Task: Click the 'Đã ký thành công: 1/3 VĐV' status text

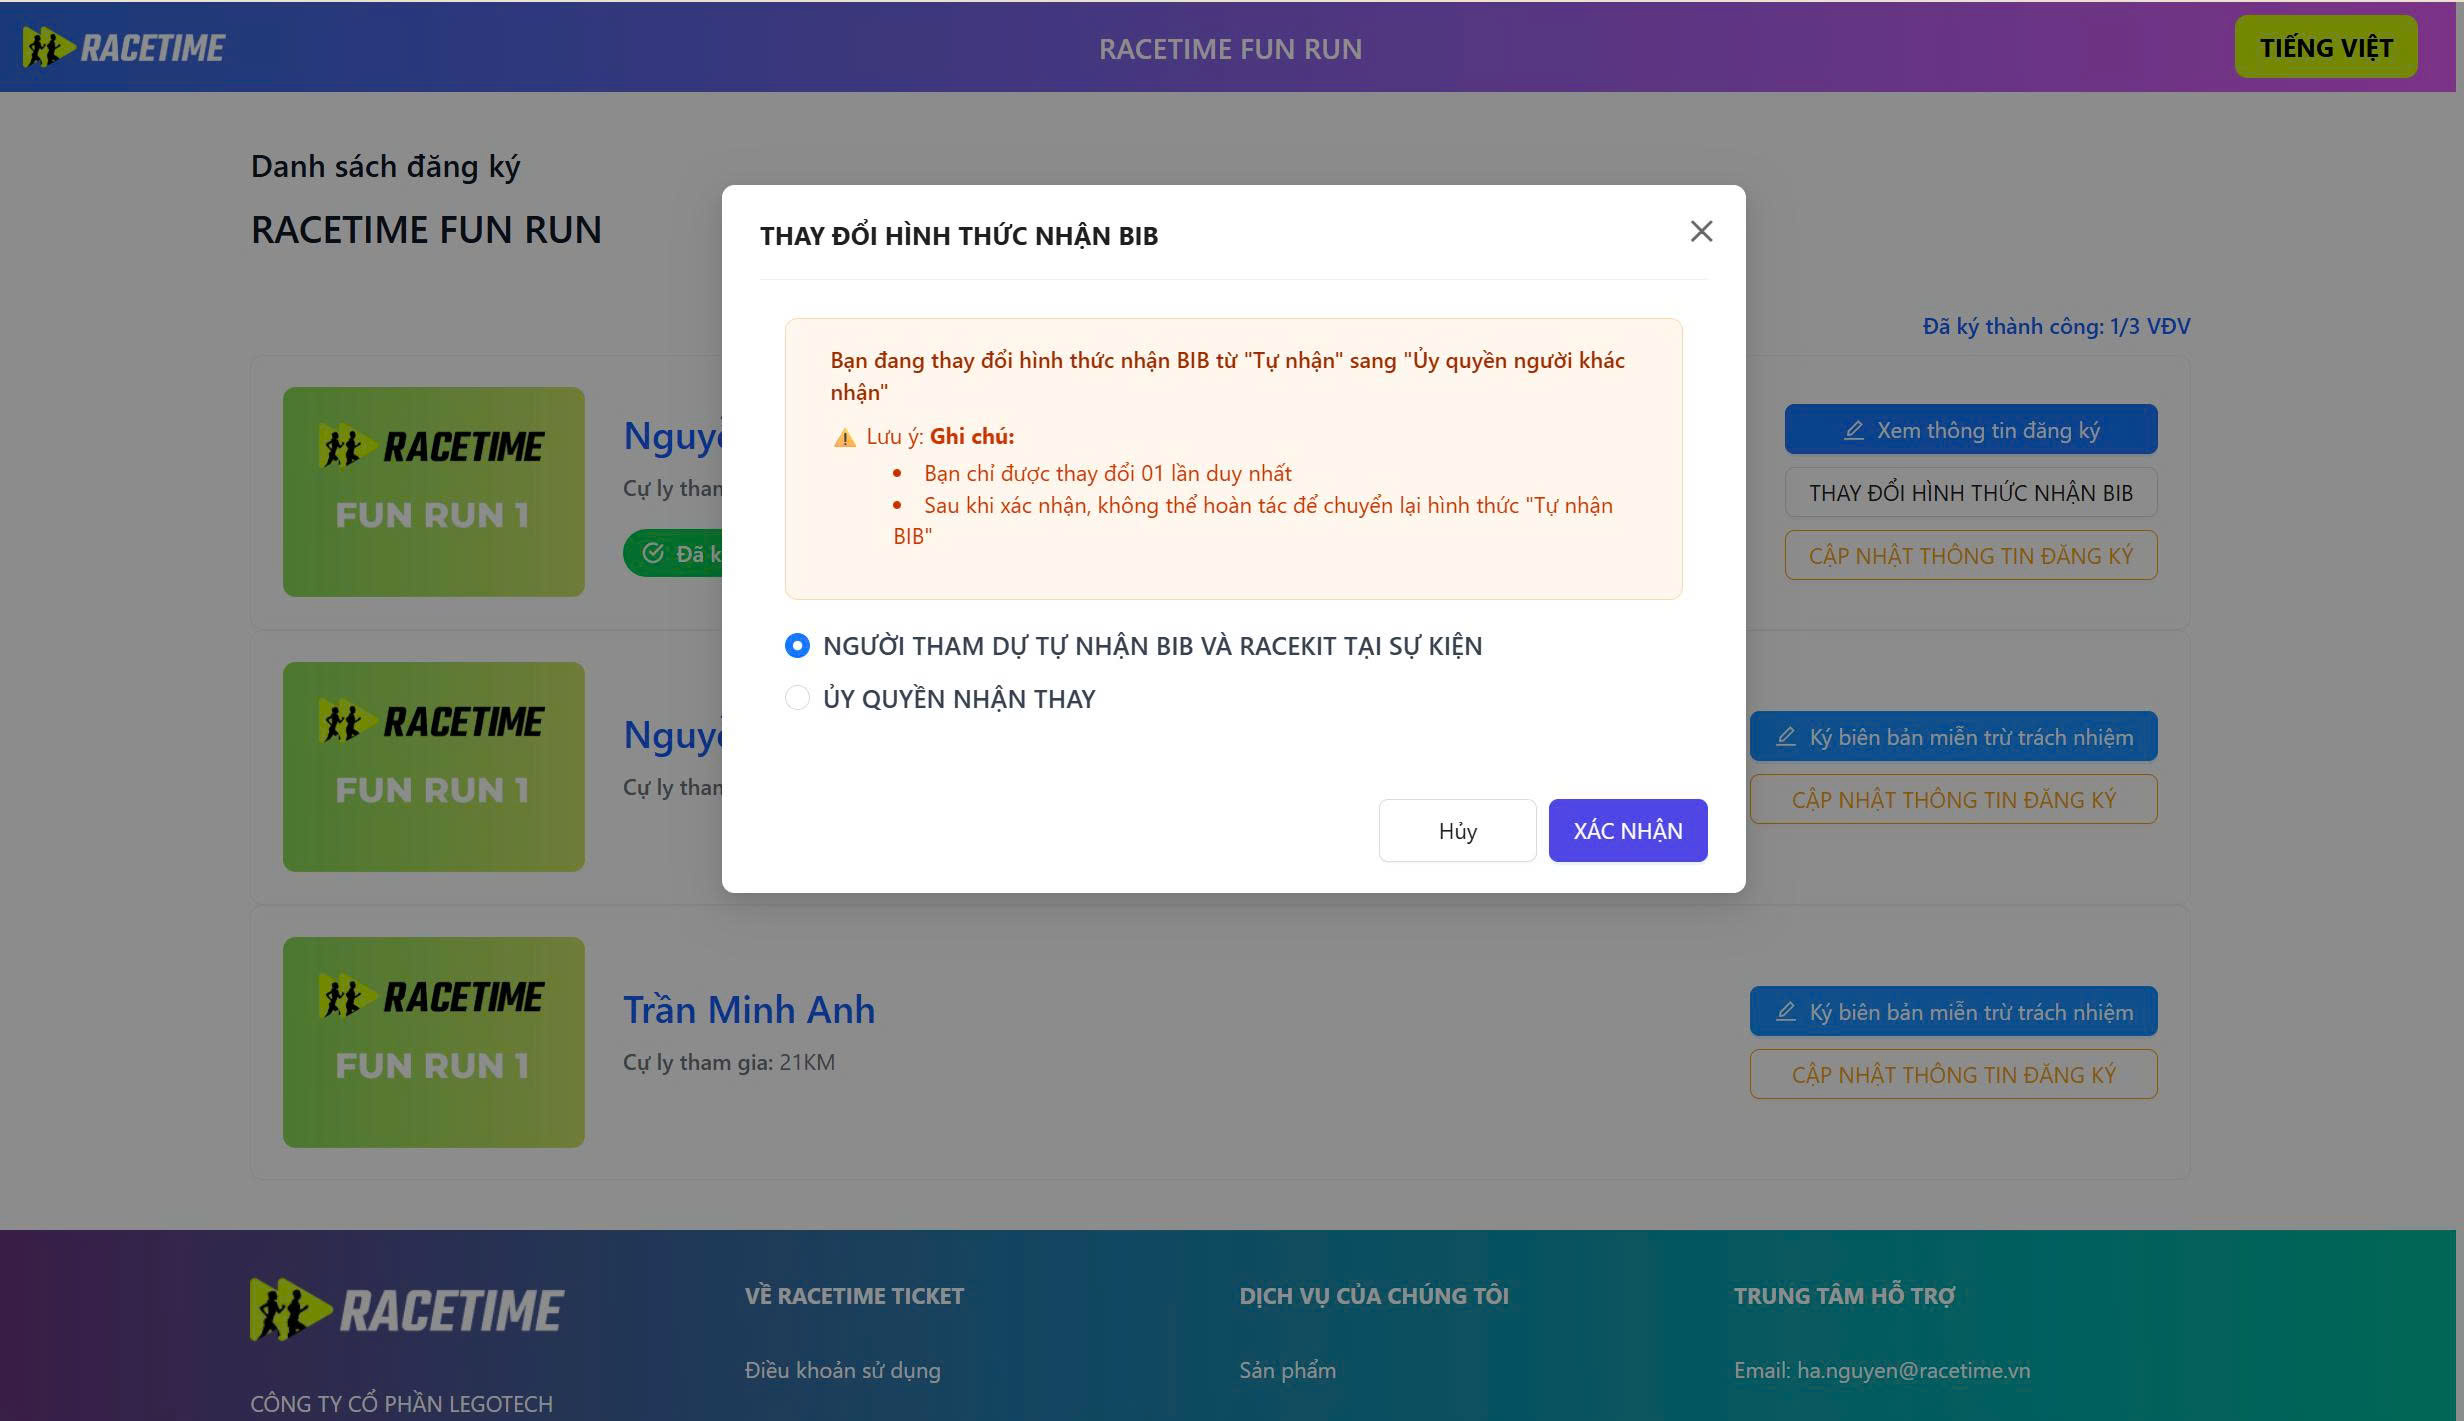Action: pyautogui.click(x=2056, y=326)
